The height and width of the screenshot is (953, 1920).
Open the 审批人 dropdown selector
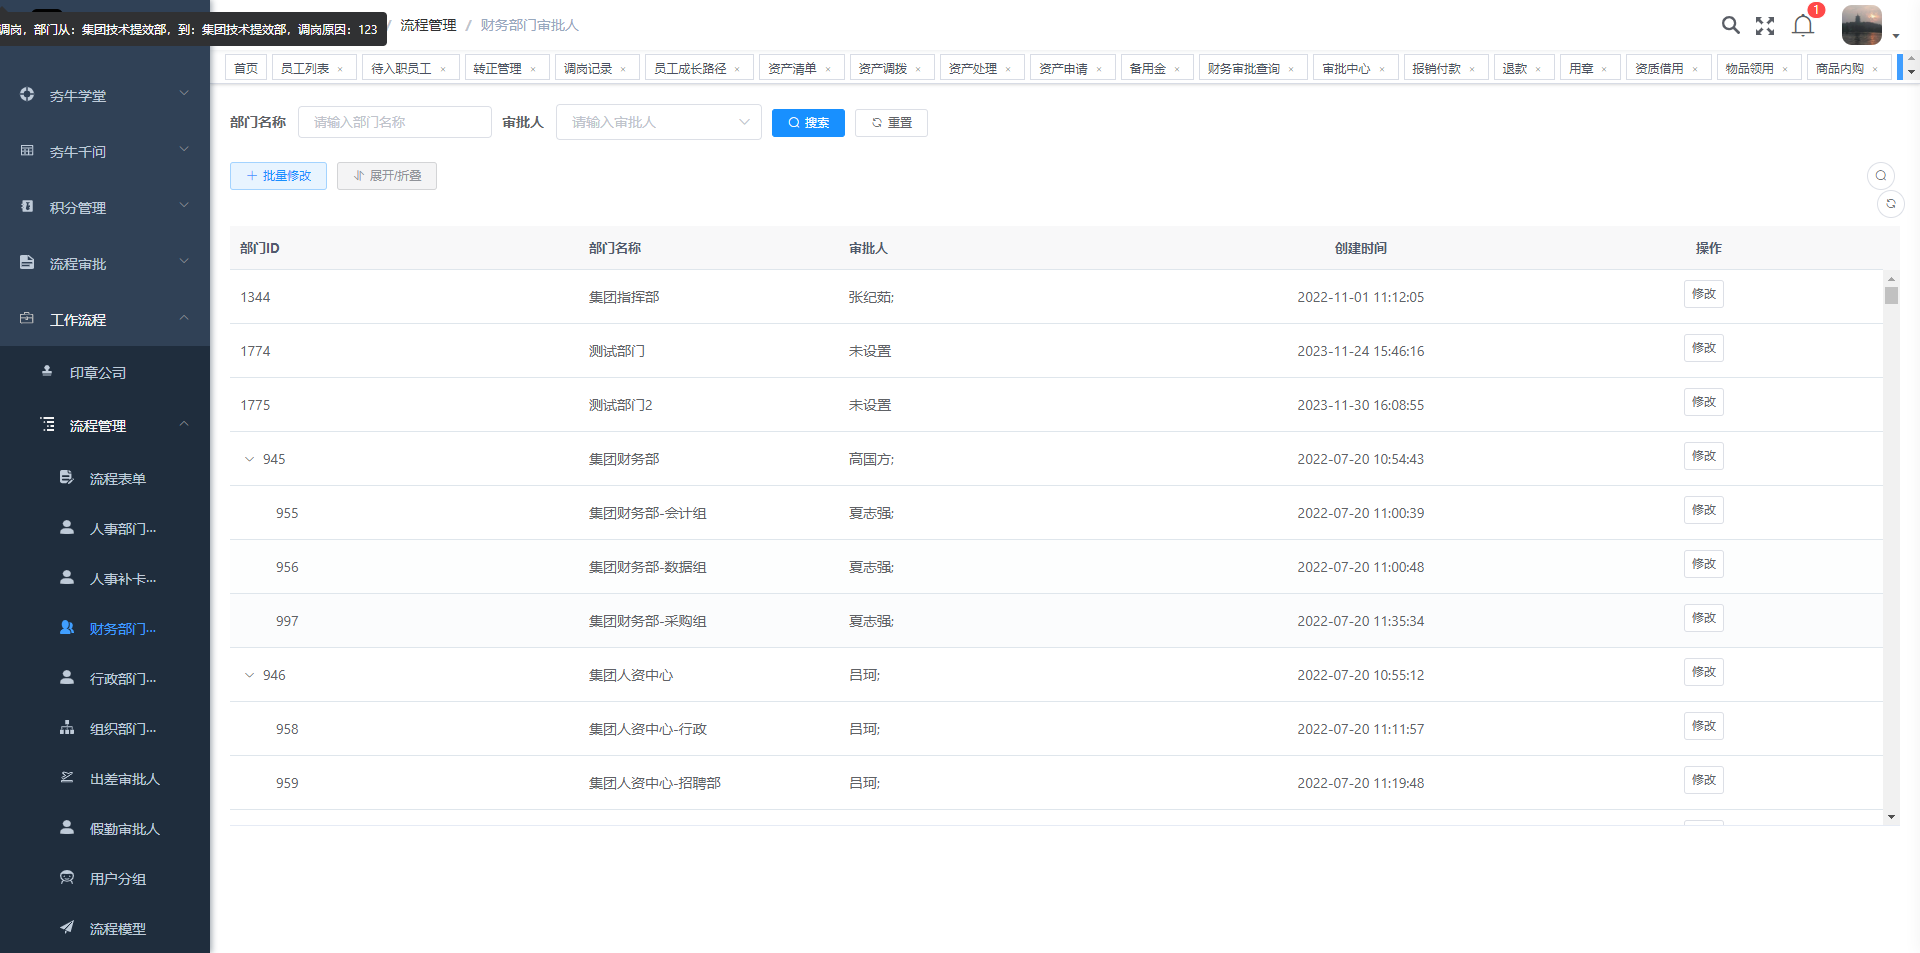pos(659,122)
